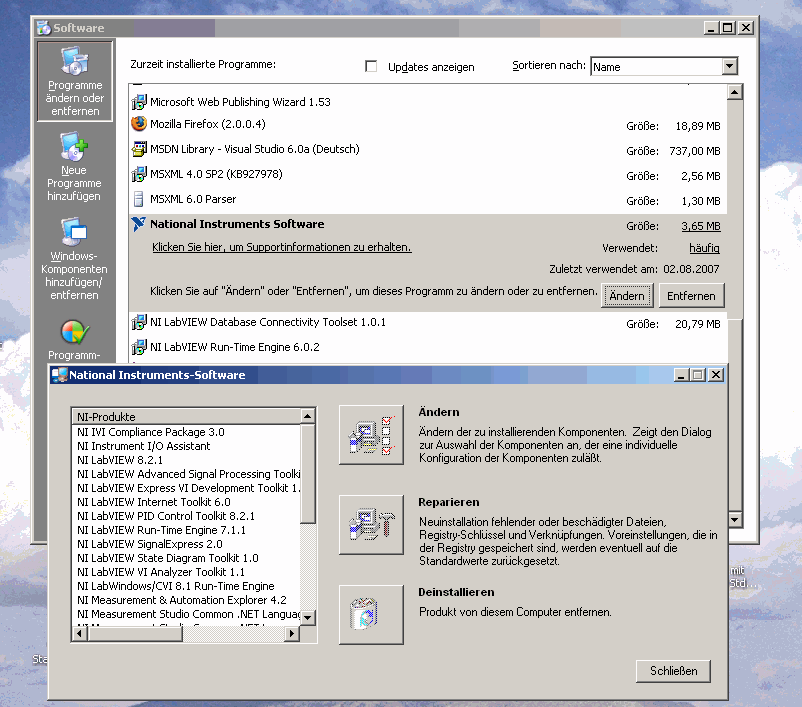Click the Mozilla Firefox program icon
The image size is (802, 707).
[x=139, y=124]
